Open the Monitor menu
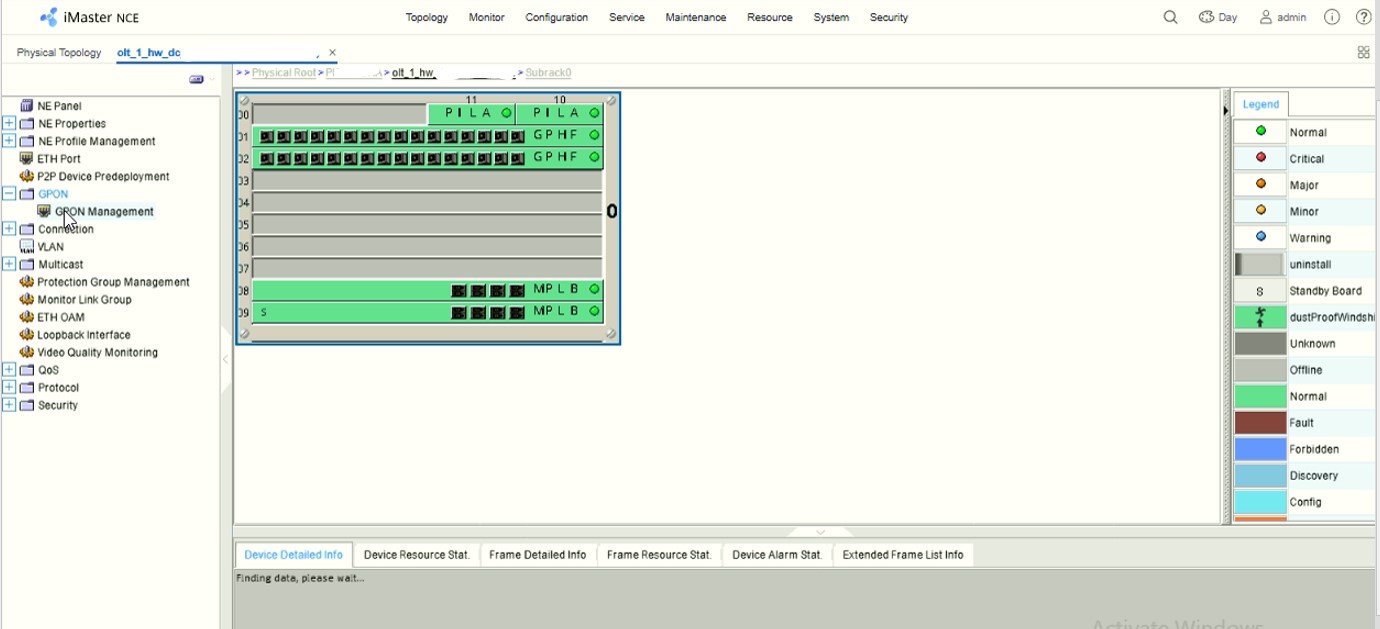Image resolution: width=1380 pixels, height=629 pixels. 487,17
